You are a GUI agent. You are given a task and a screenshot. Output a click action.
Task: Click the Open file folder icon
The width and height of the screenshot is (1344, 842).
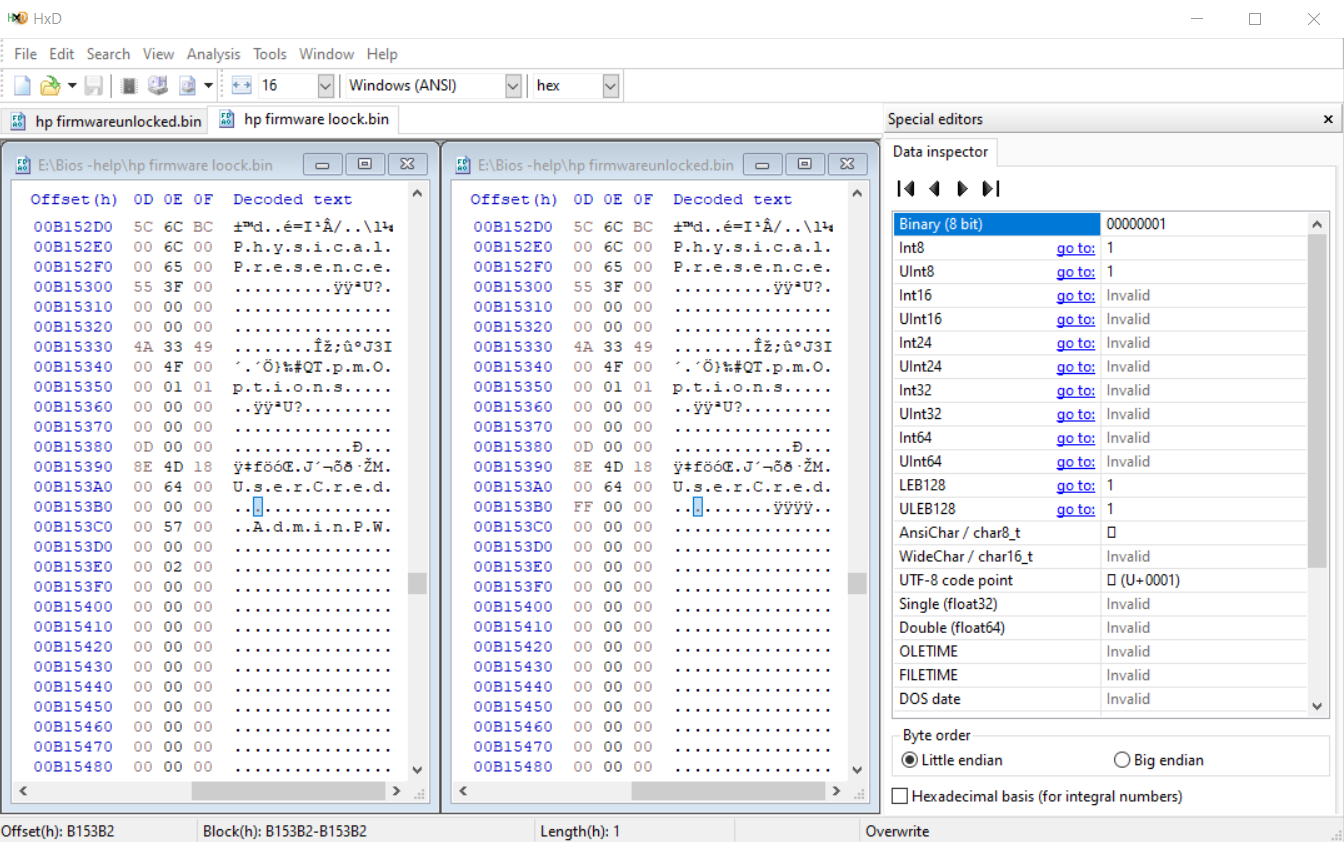[x=50, y=86]
